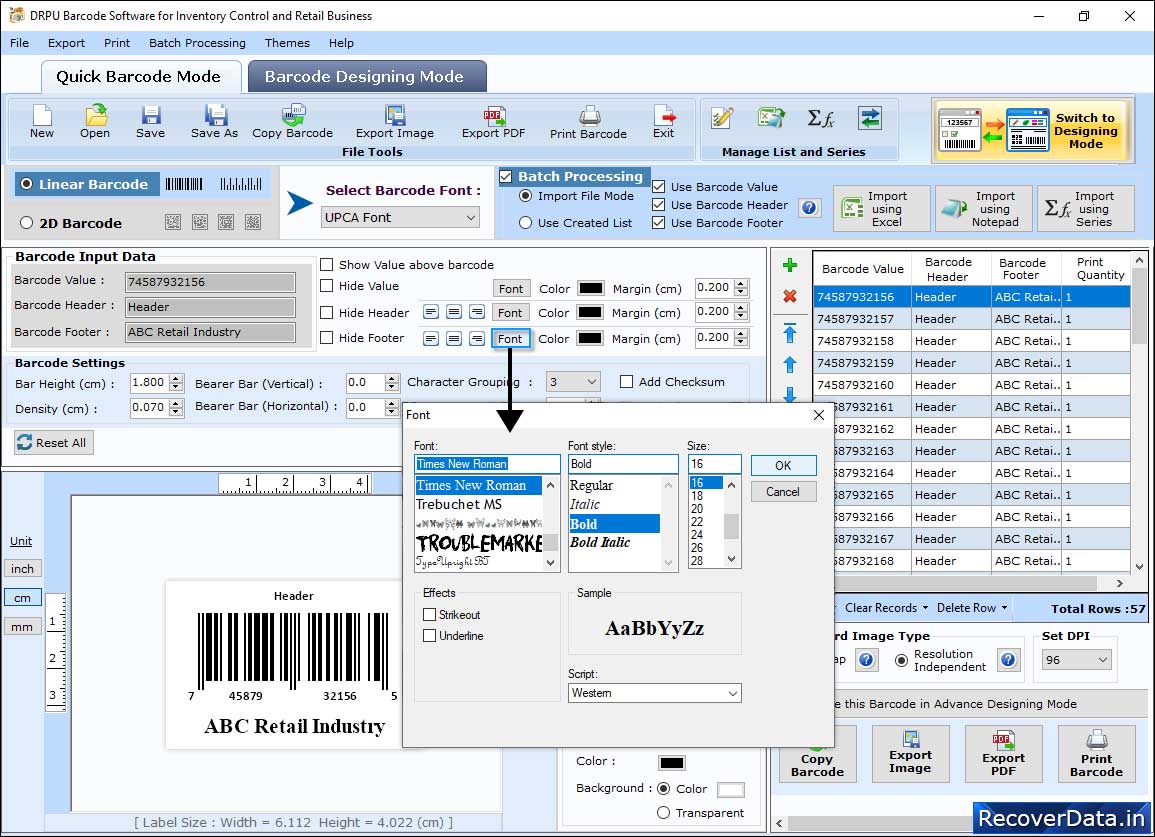
Task: Check Strikeout effect in Font dialog
Action: [429, 614]
